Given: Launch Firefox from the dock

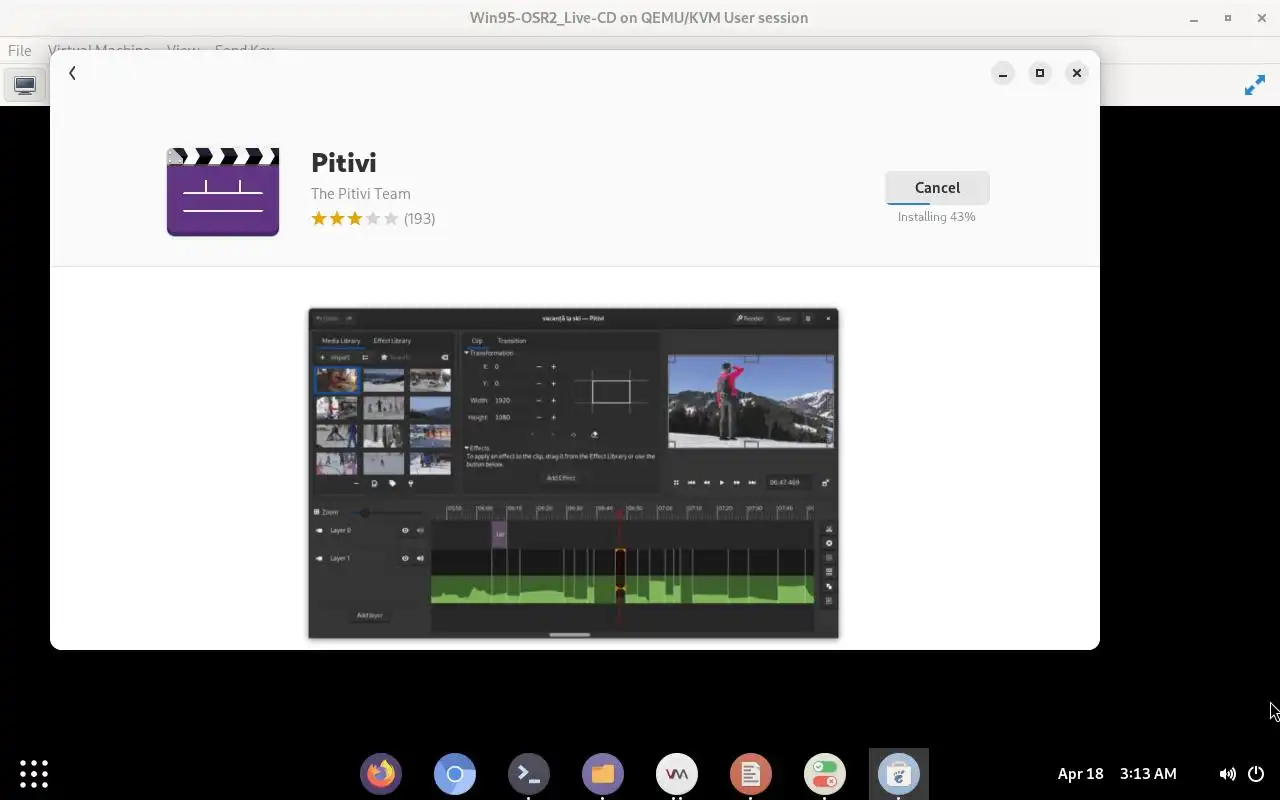Looking at the screenshot, I should [381, 773].
